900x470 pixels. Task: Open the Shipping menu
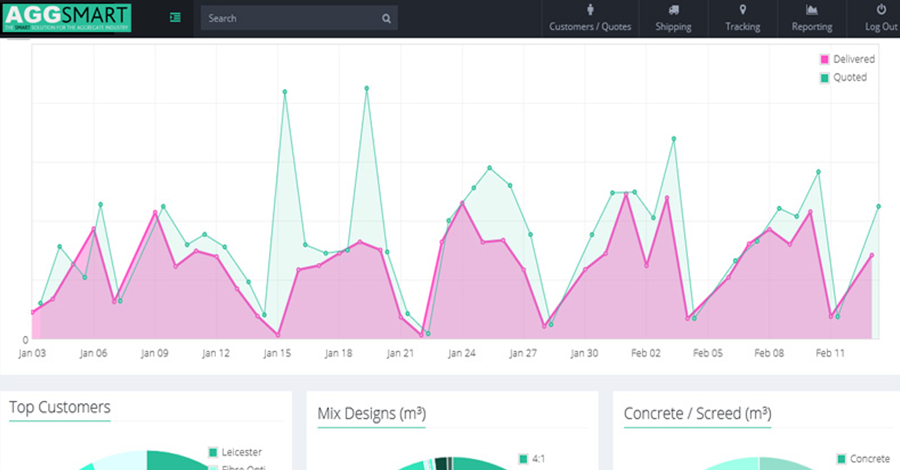click(x=673, y=18)
